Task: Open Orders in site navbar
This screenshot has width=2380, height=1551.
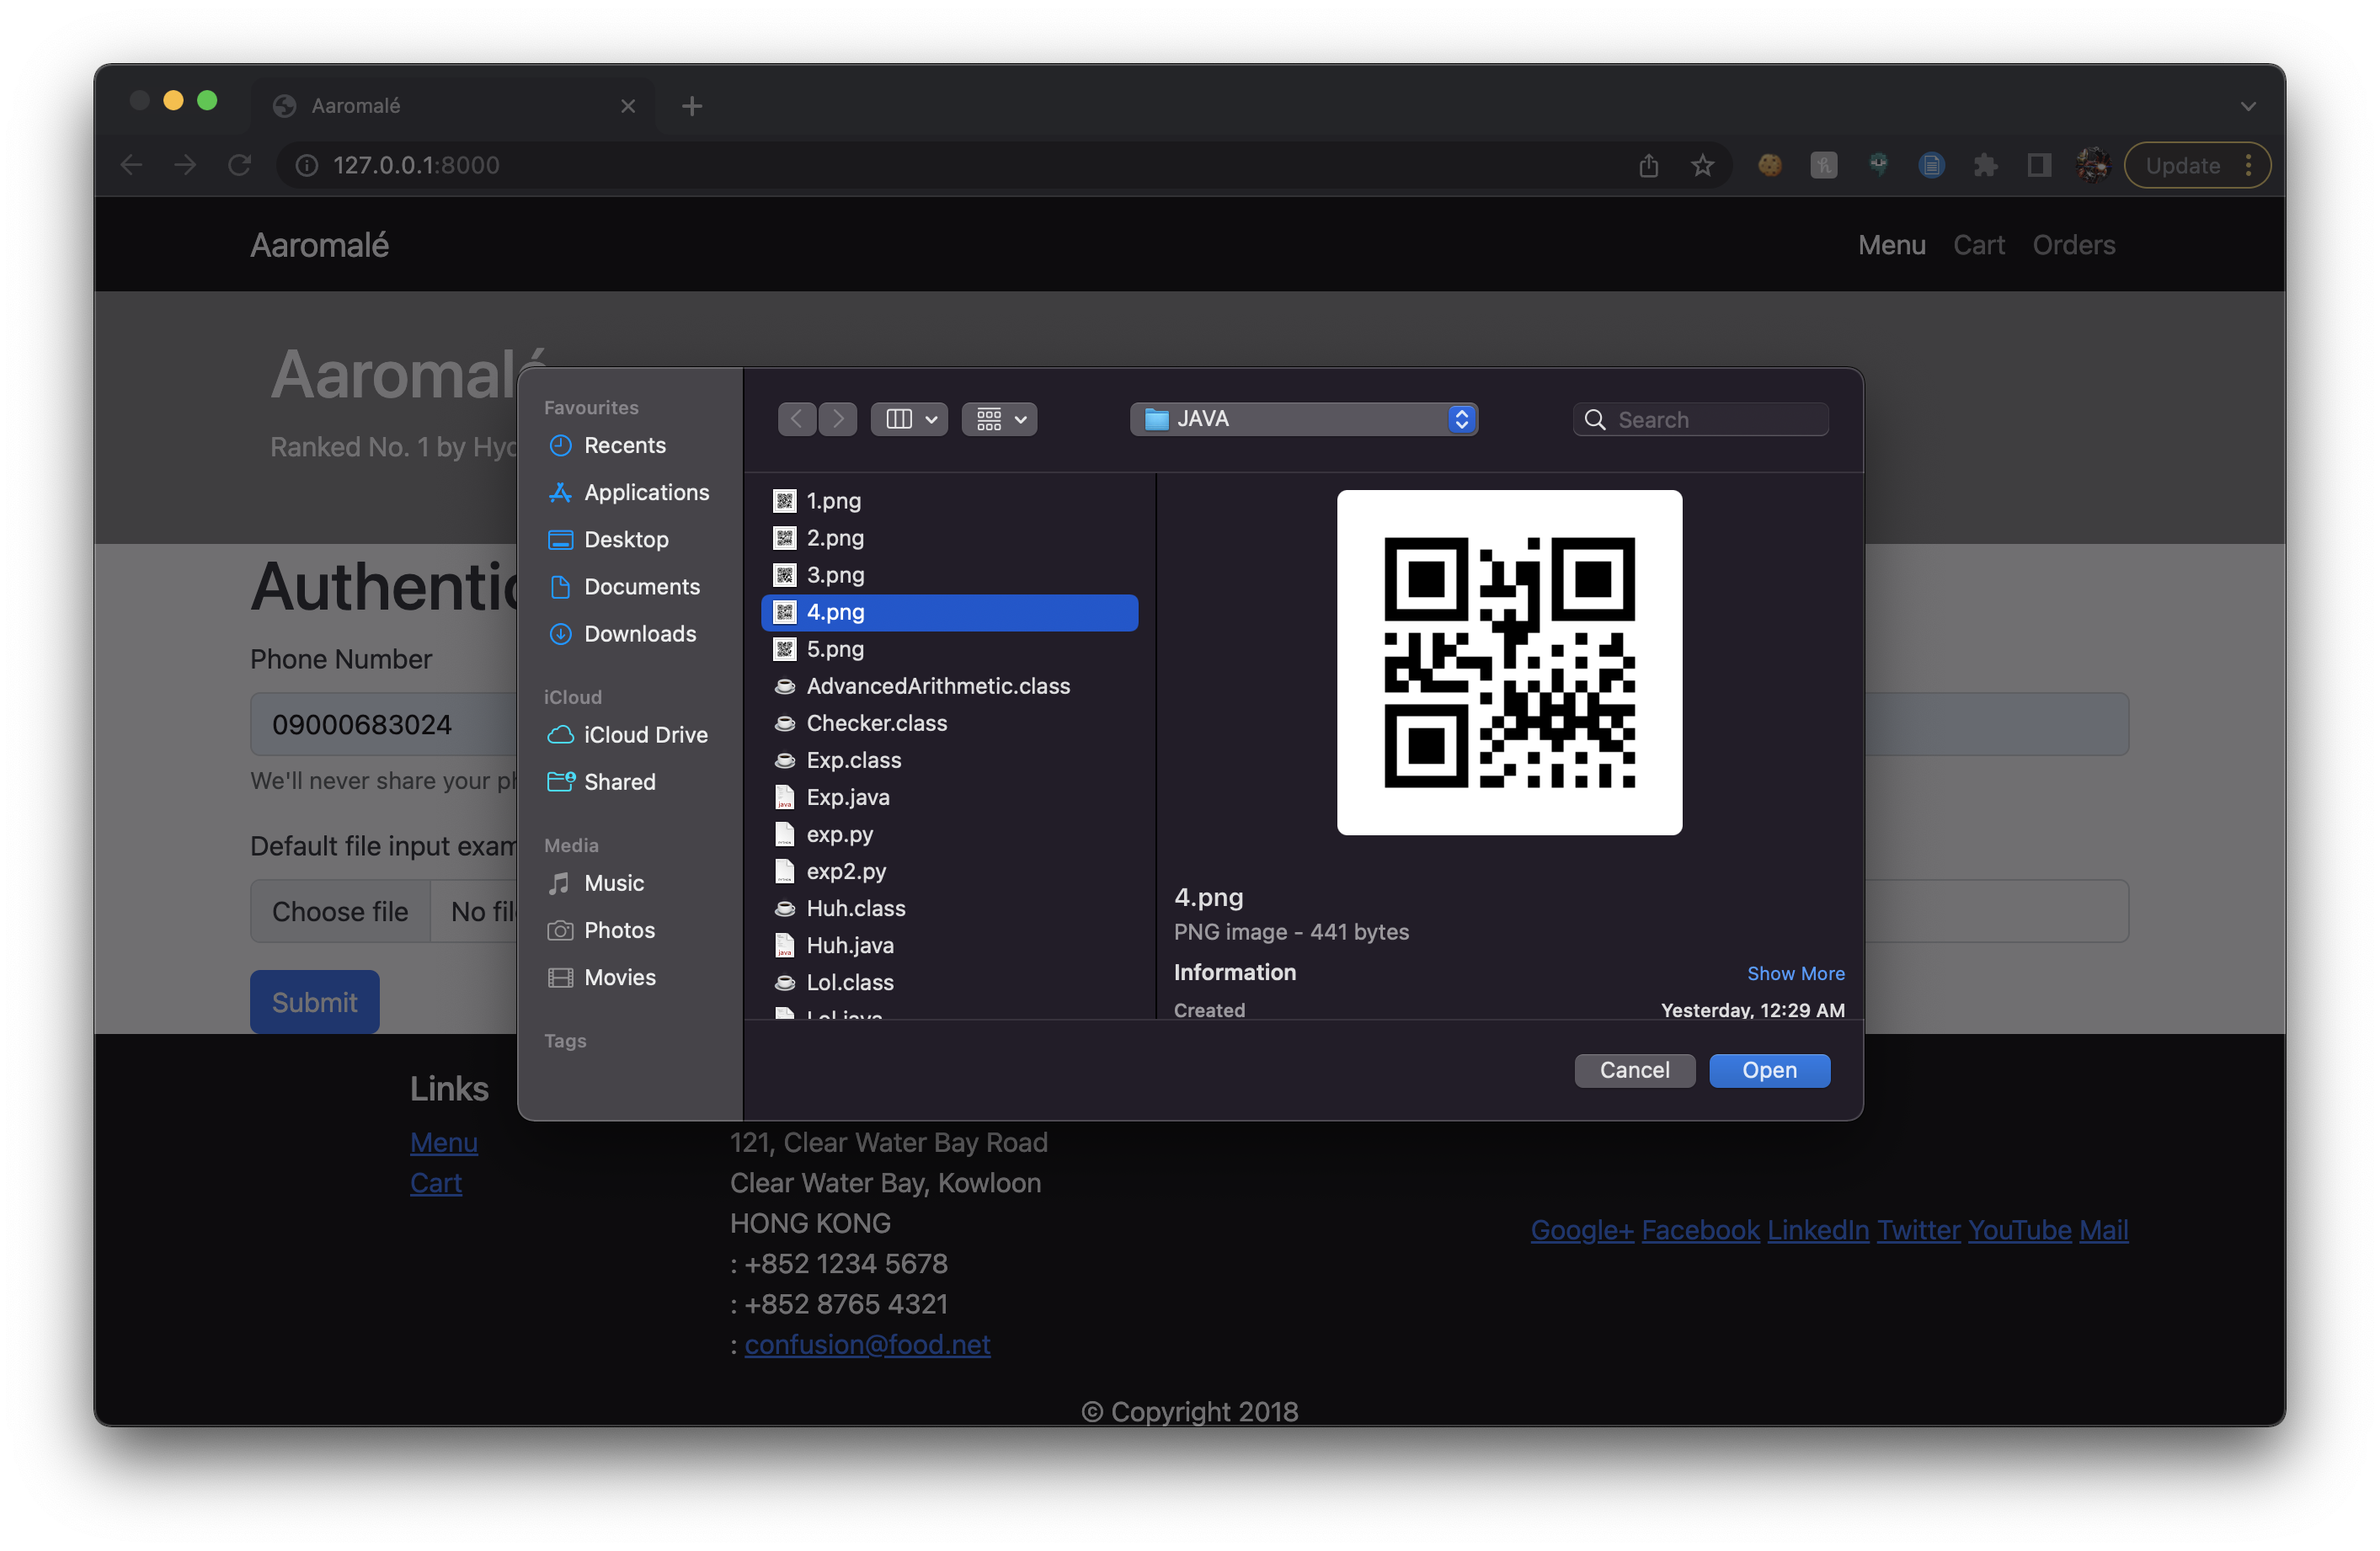Action: pyautogui.click(x=2074, y=245)
